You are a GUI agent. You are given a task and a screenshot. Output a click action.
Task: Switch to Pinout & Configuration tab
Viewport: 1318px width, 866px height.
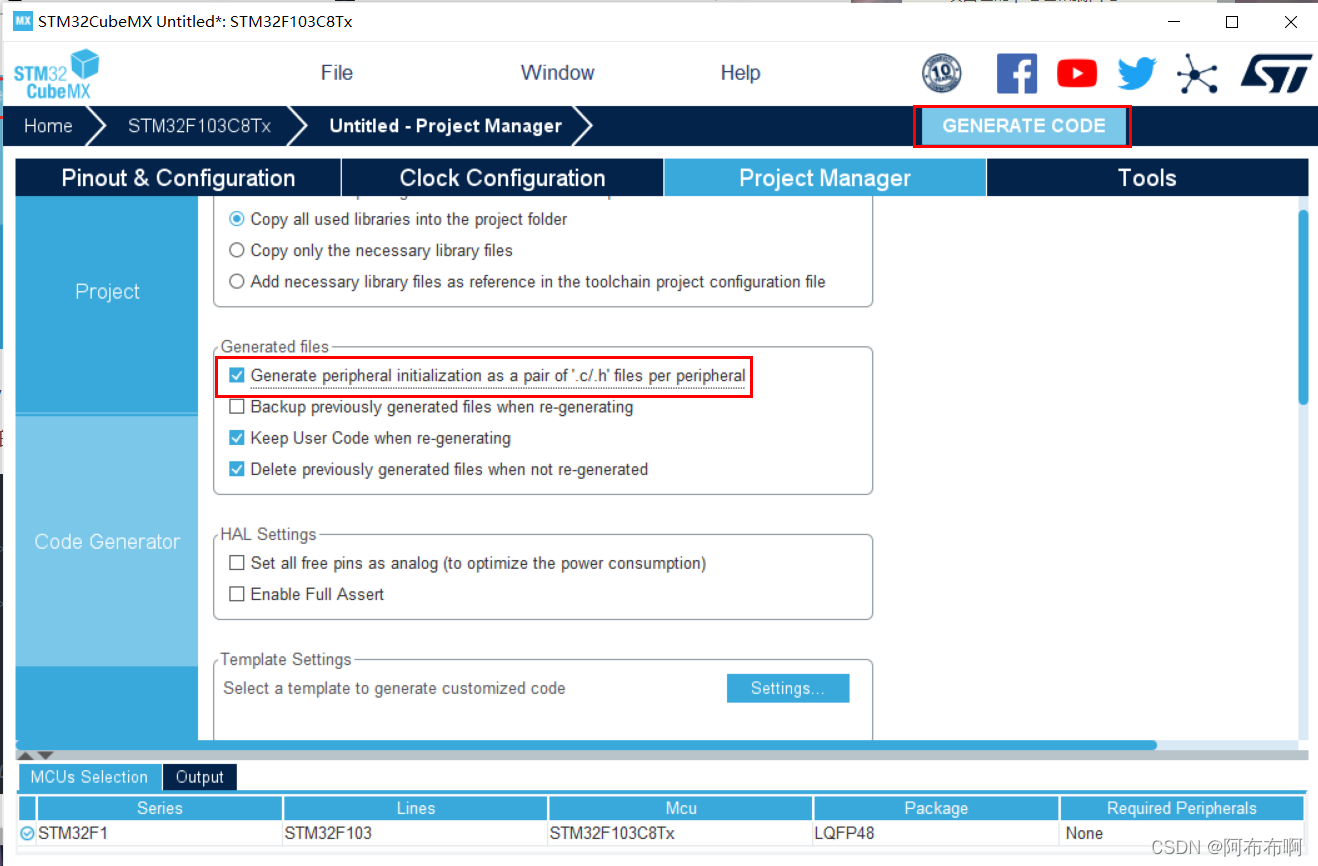[x=178, y=178]
